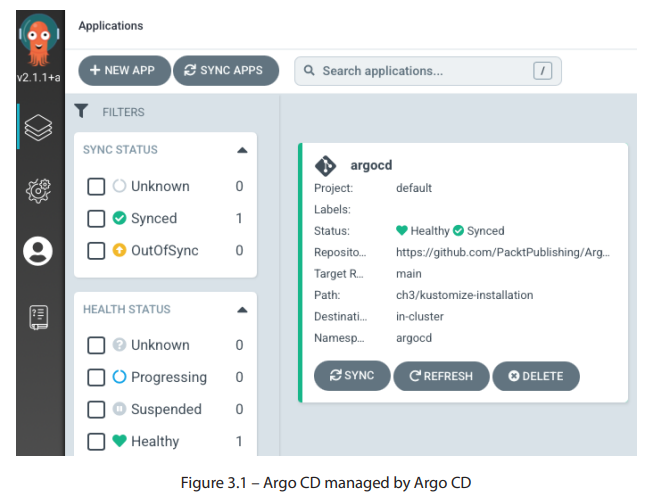667x498 pixels.
Task: Collapse the SYNC STATUS filter section
Action: [x=242, y=150]
